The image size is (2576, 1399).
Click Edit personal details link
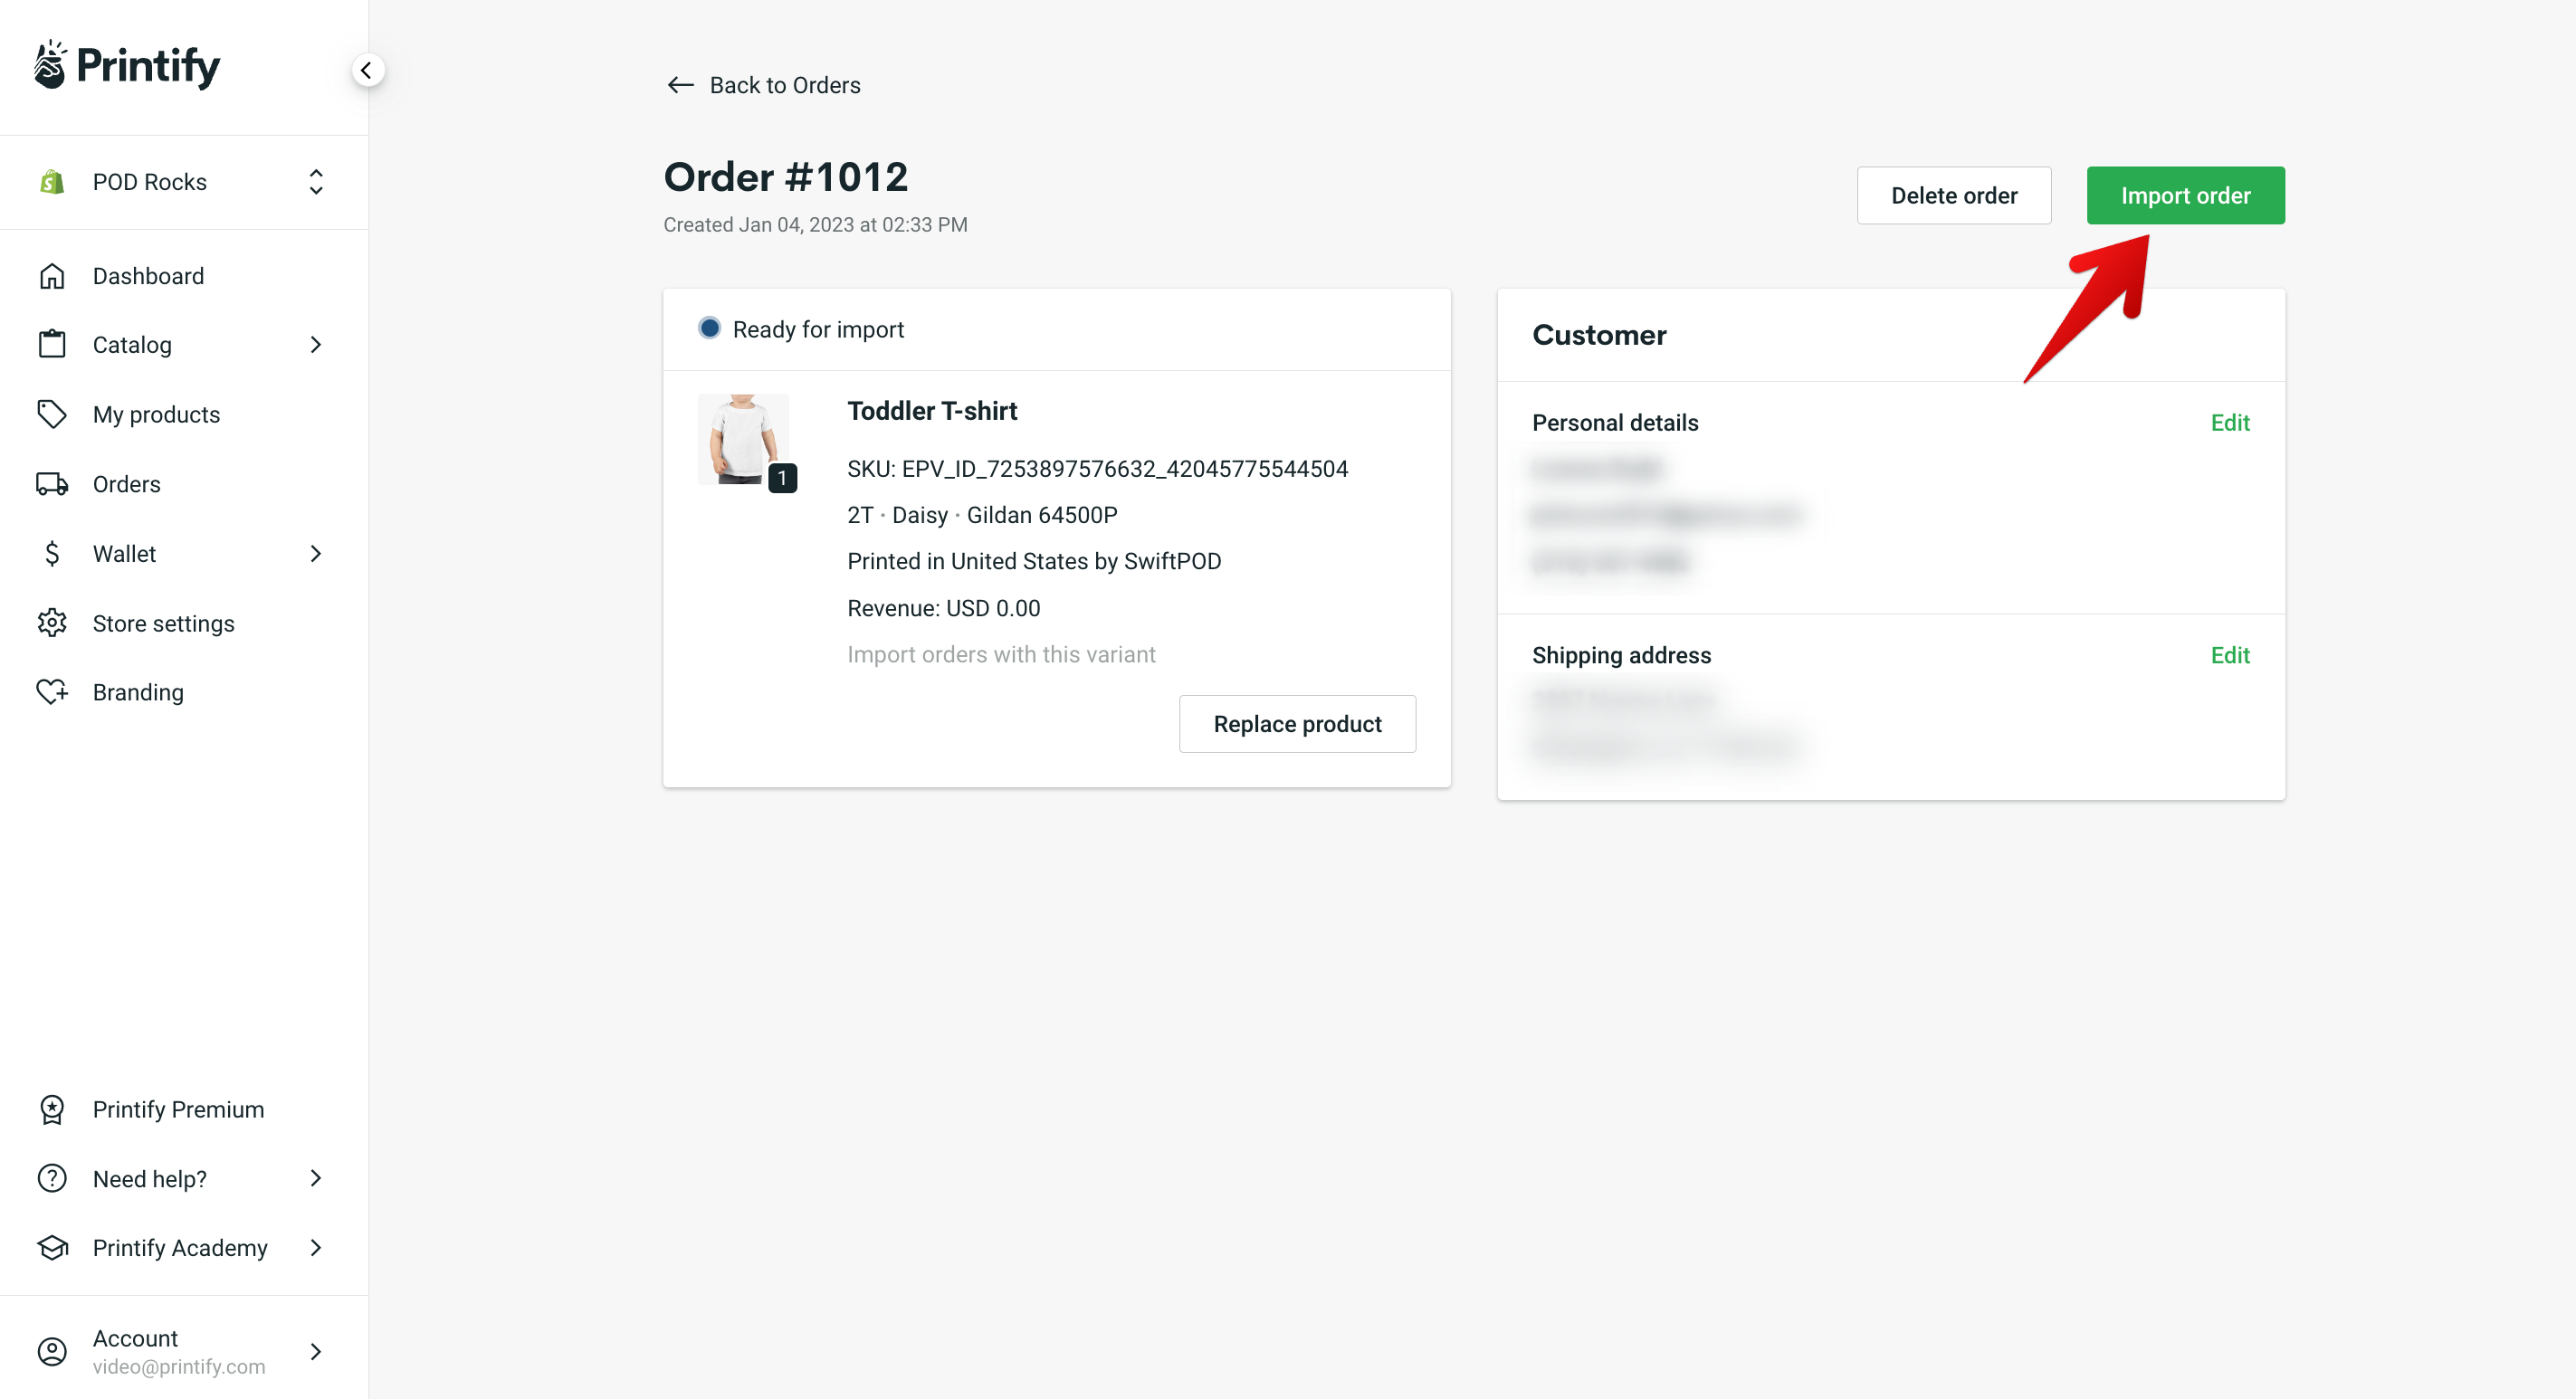pos(2231,422)
